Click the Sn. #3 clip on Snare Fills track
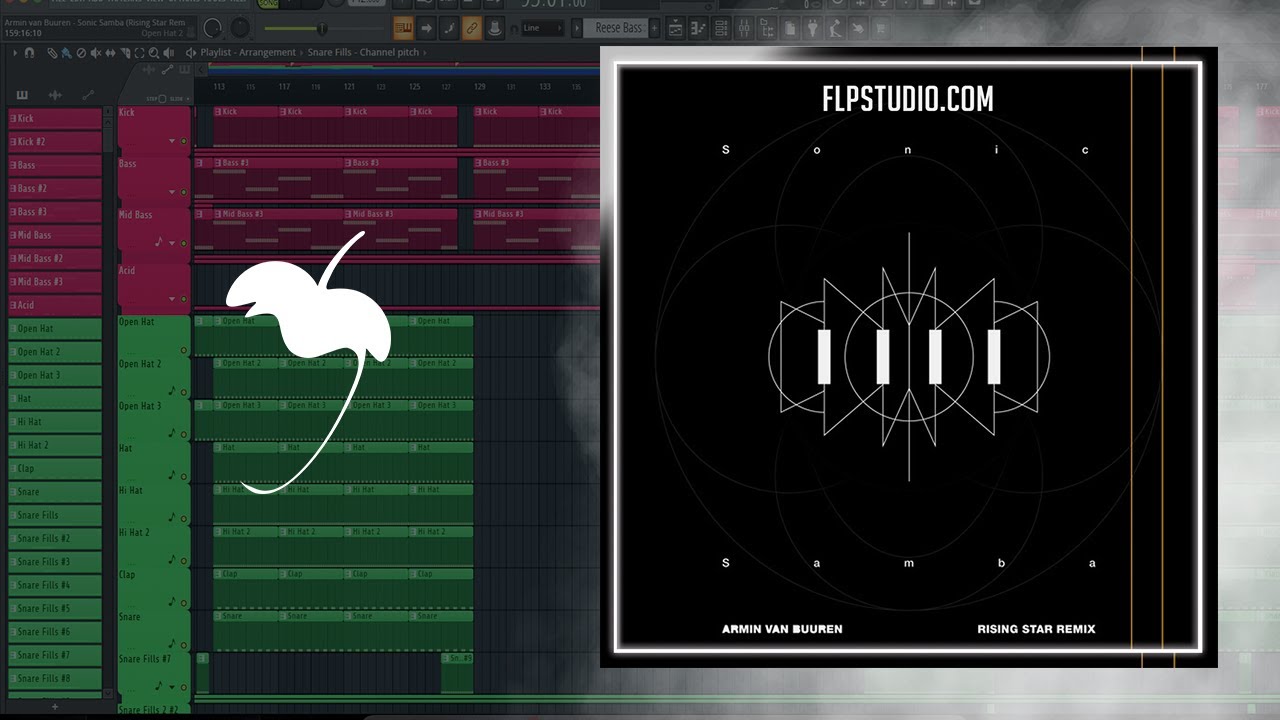Screen dimensions: 1280x720 click(457, 672)
